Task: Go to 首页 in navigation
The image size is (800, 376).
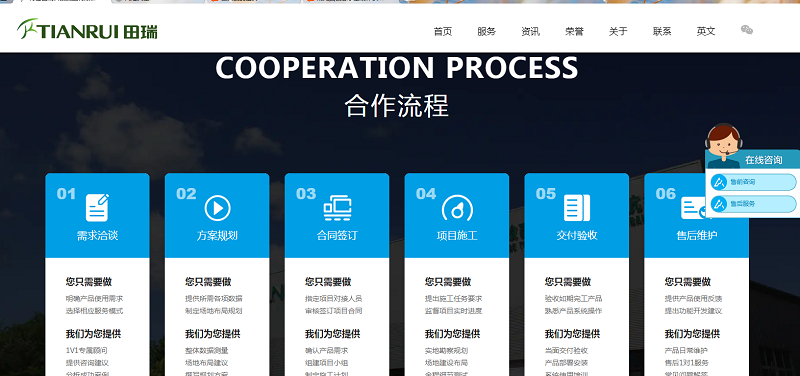Action: [443, 31]
